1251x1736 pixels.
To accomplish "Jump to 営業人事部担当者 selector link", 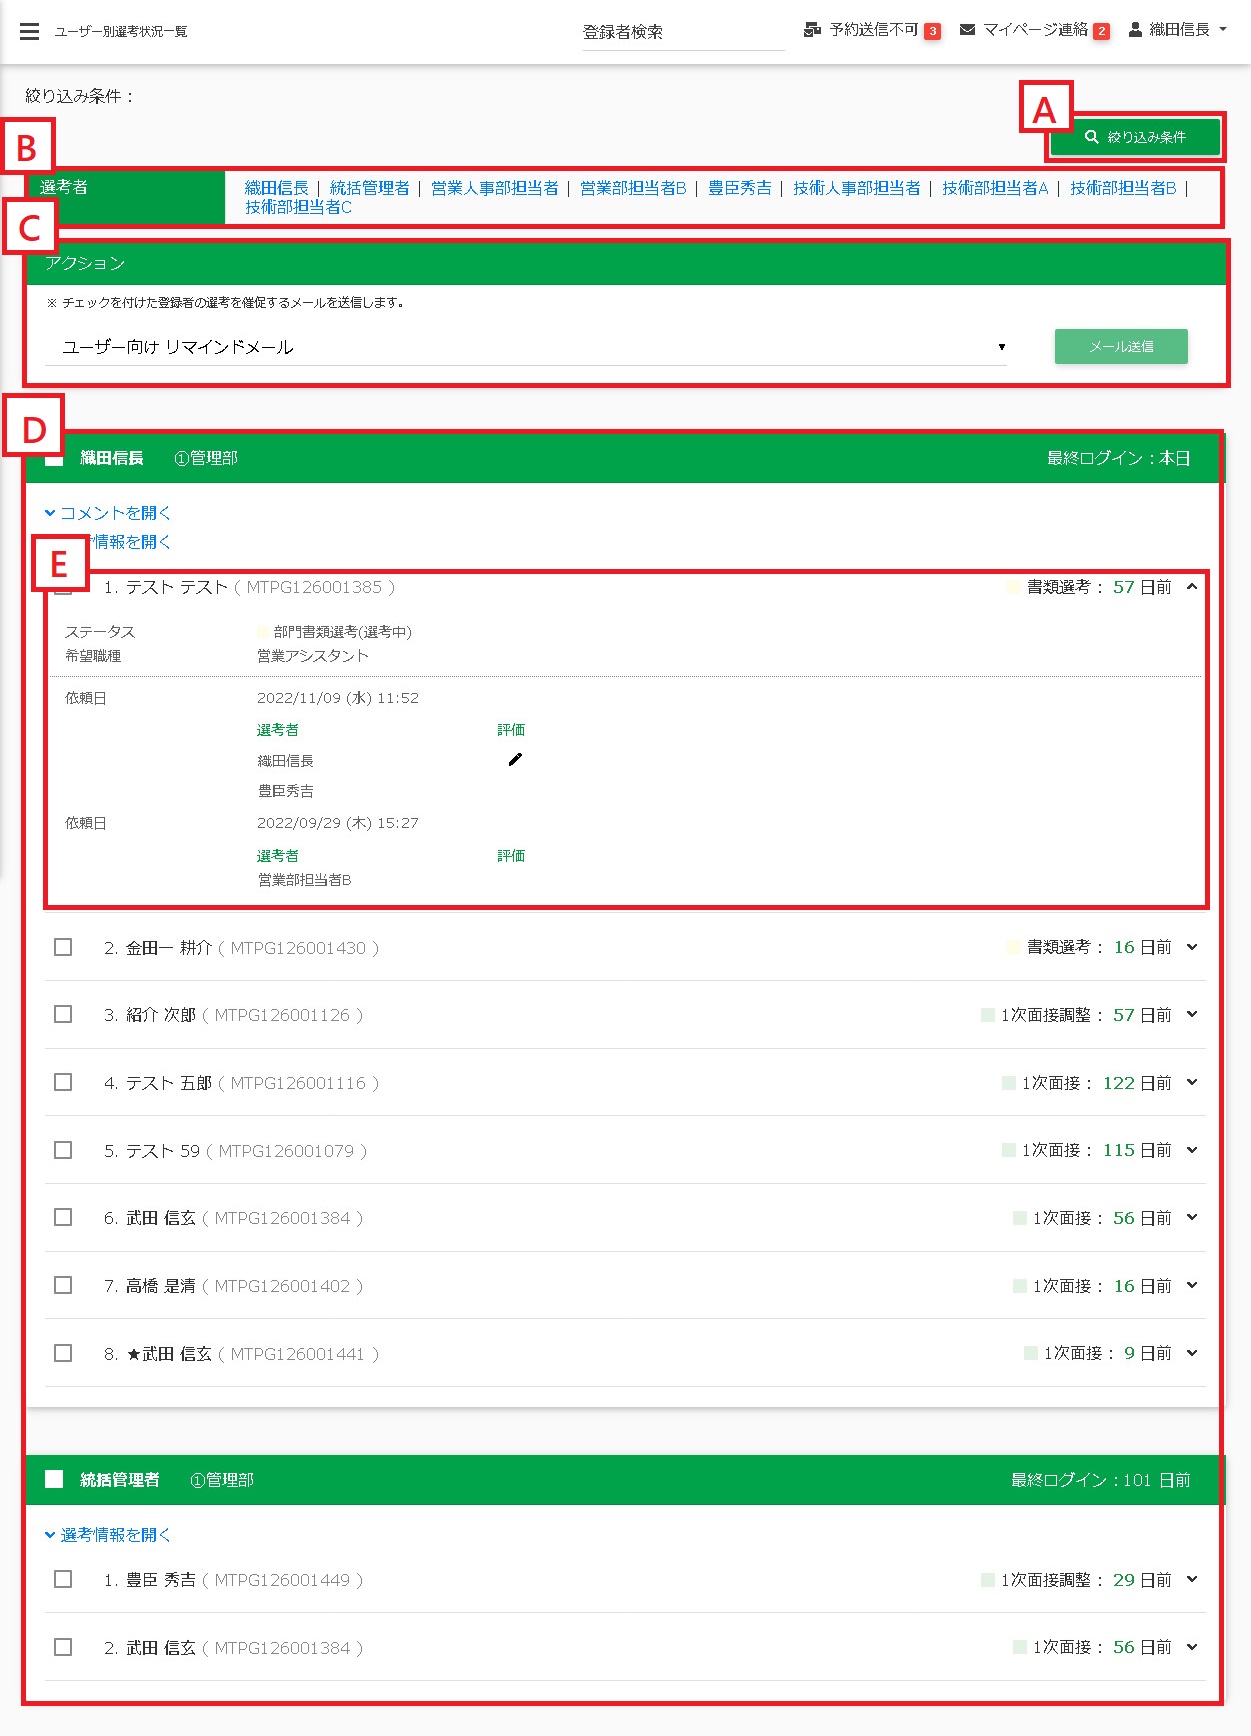I will pos(494,188).
